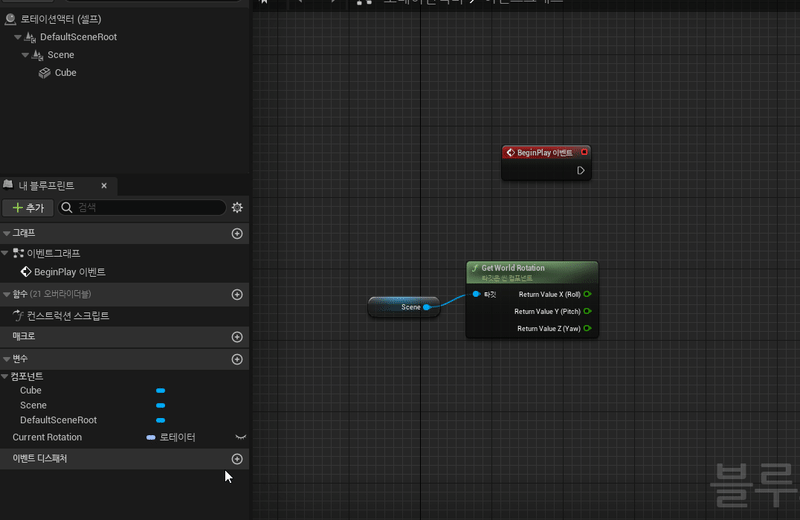The height and width of the screenshot is (520, 800).
Task: Open the 로테이터 type dropdown
Action: point(171,437)
